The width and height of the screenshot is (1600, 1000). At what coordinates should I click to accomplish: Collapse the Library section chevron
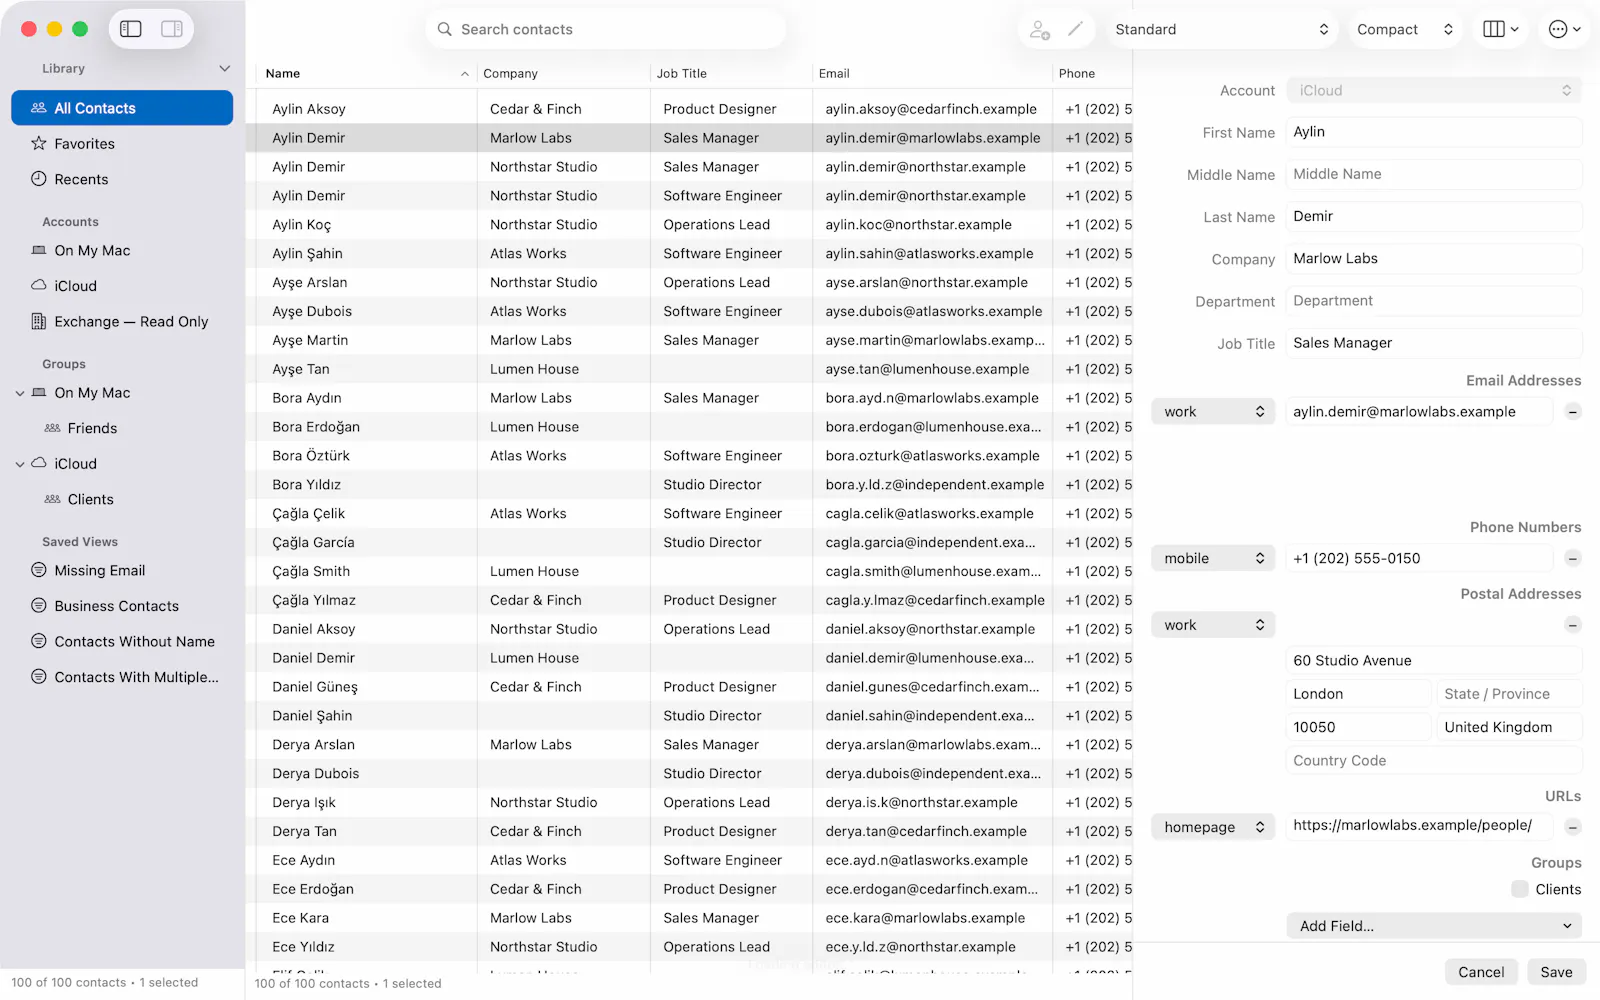pyautogui.click(x=224, y=68)
